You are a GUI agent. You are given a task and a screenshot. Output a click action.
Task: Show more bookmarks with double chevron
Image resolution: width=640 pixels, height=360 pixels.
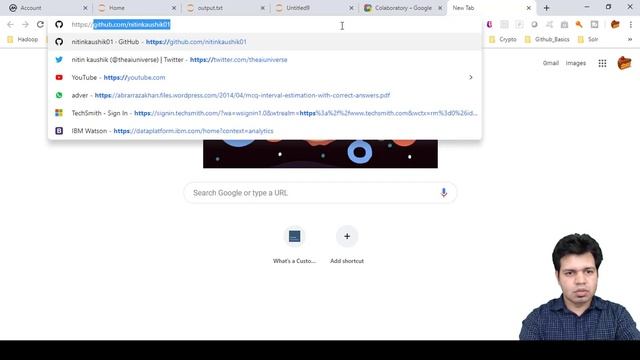click(x=630, y=39)
